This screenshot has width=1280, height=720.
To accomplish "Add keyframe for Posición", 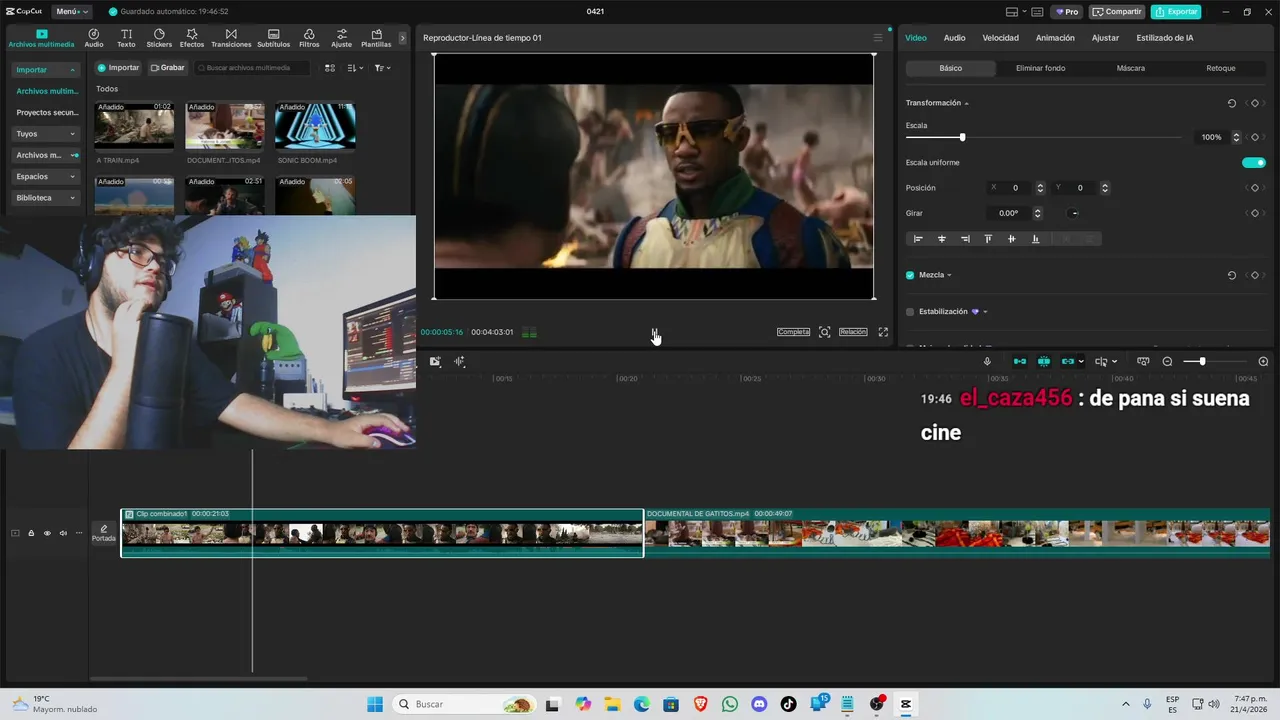I will coord(1254,188).
